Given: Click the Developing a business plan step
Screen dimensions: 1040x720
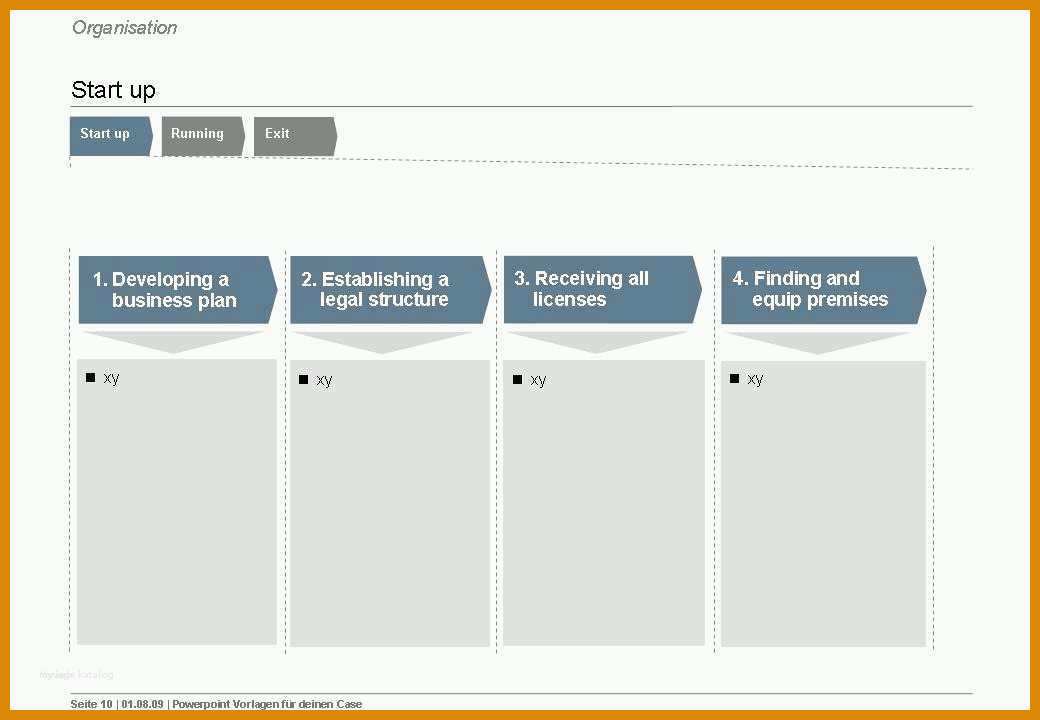Looking at the screenshot, I should [178, 290].
